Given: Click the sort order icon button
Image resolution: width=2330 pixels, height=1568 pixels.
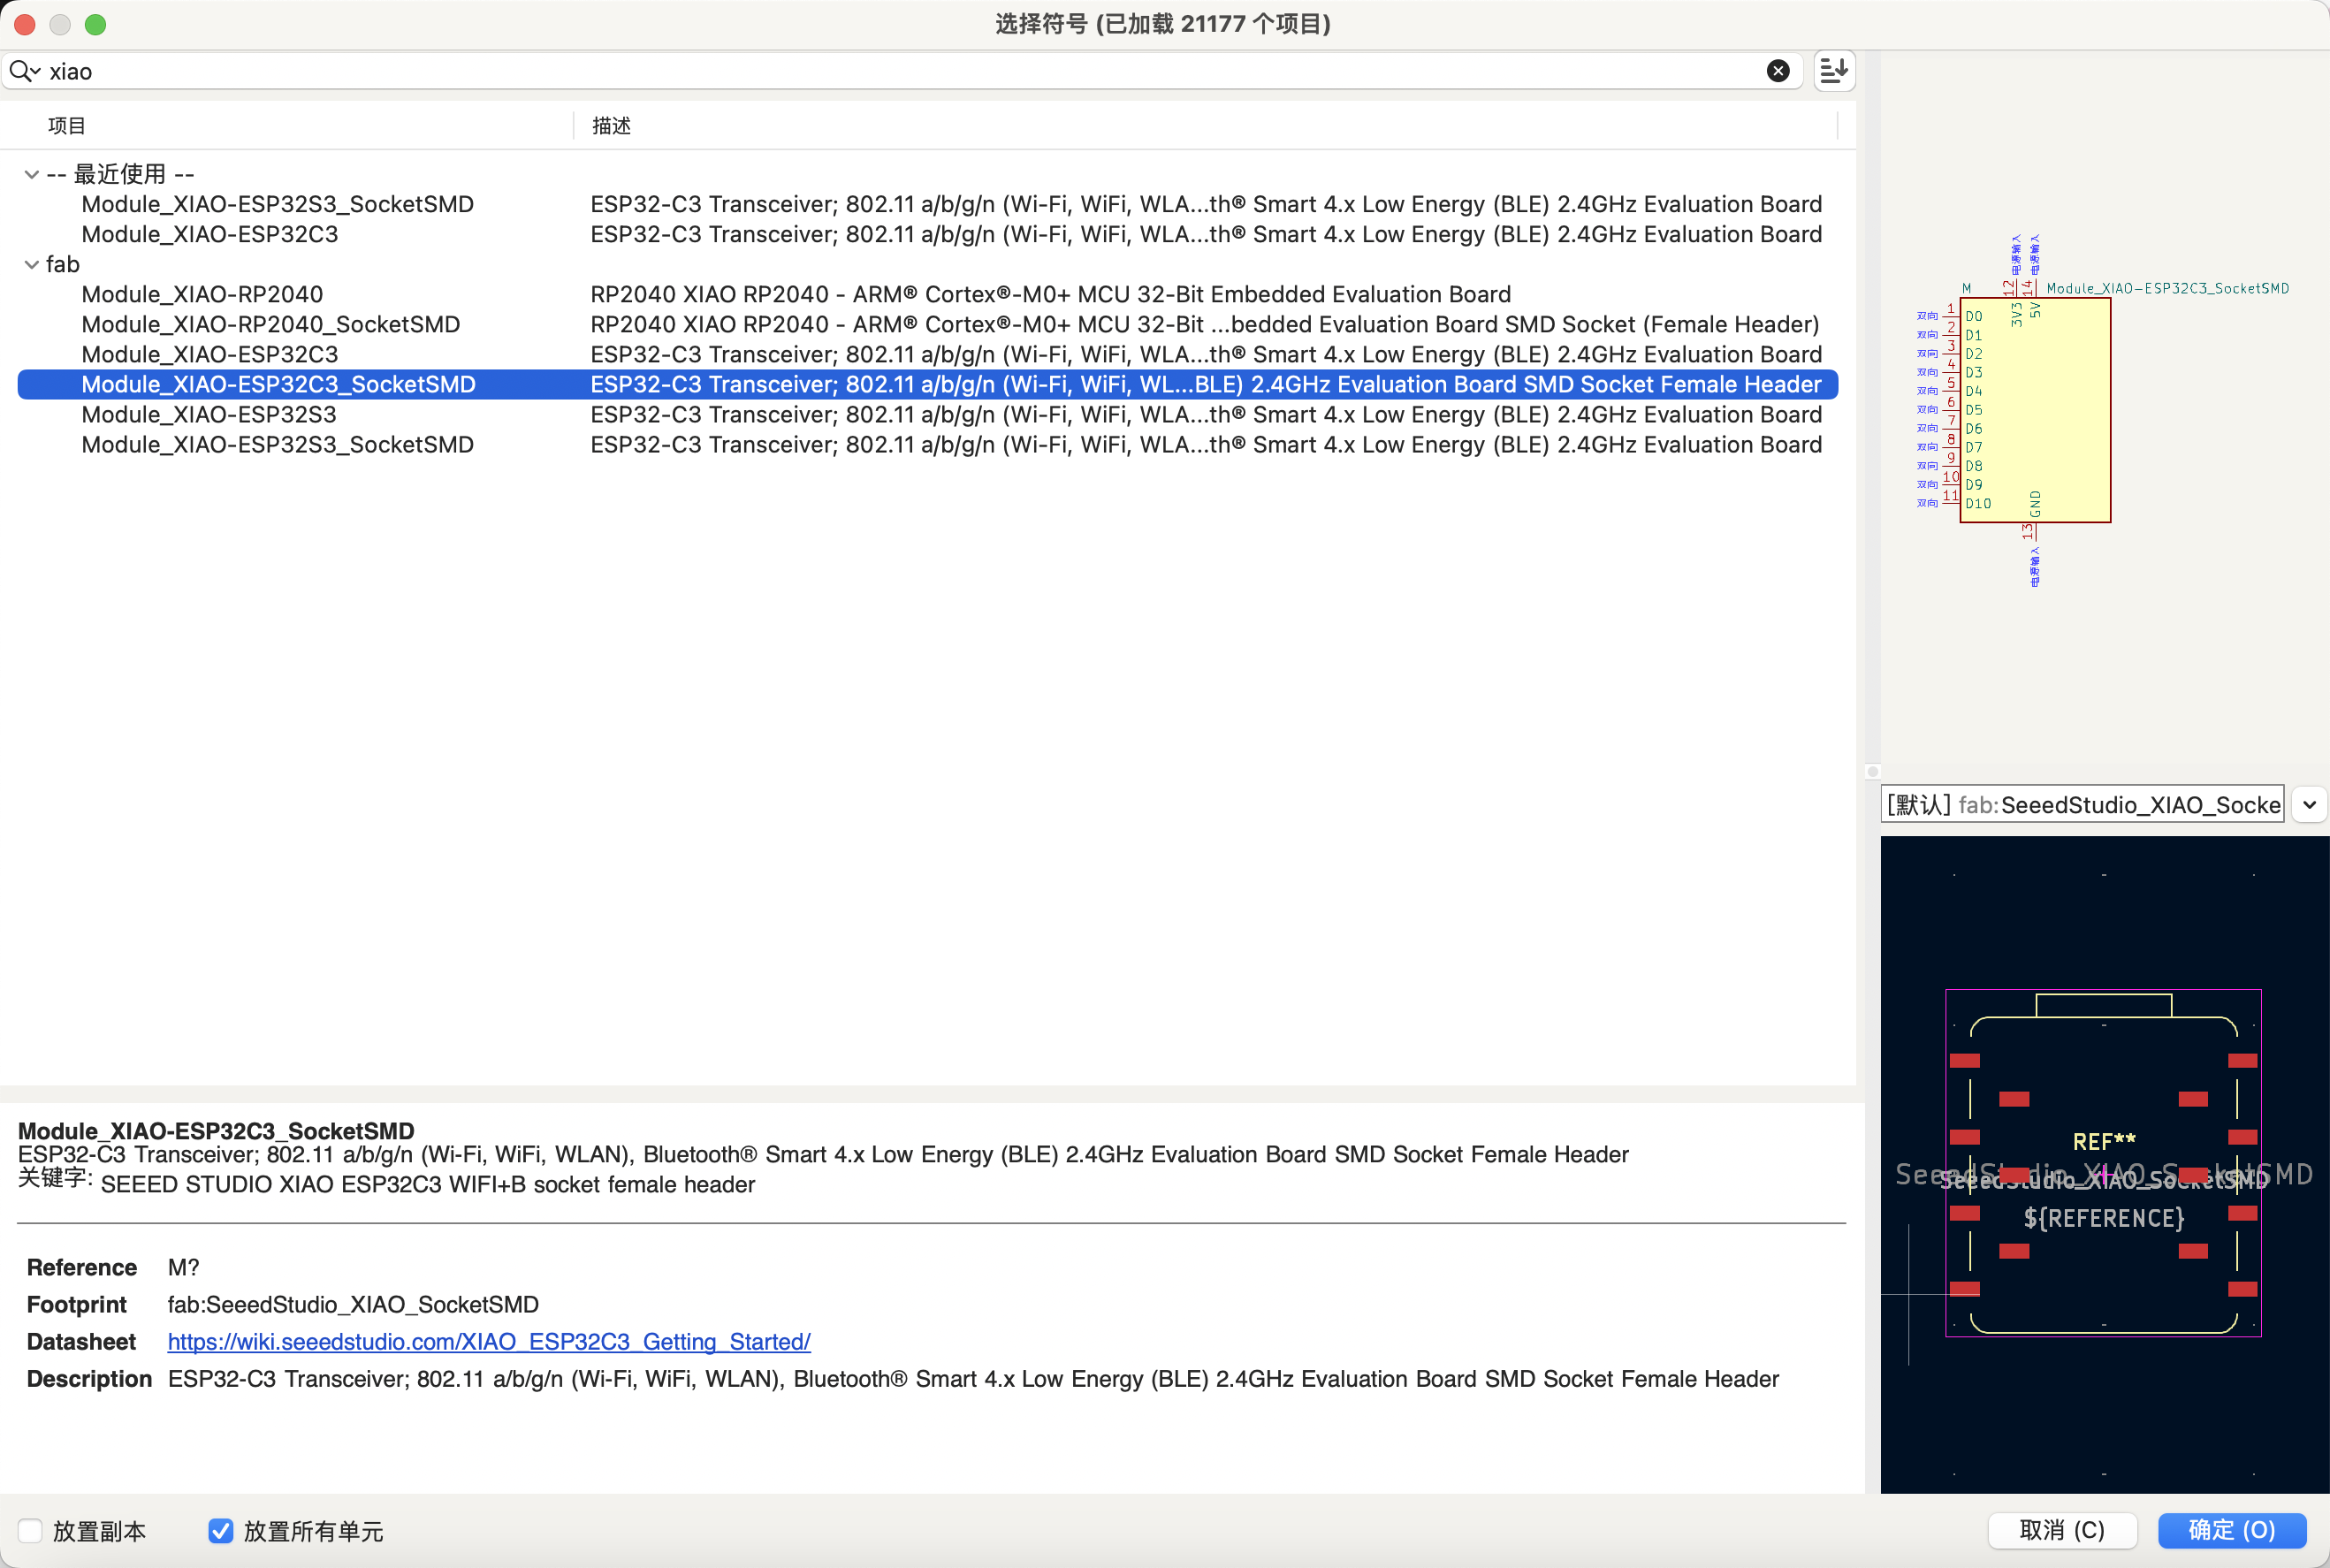Looking at the screenshot, I should (x=1833, y=71).
